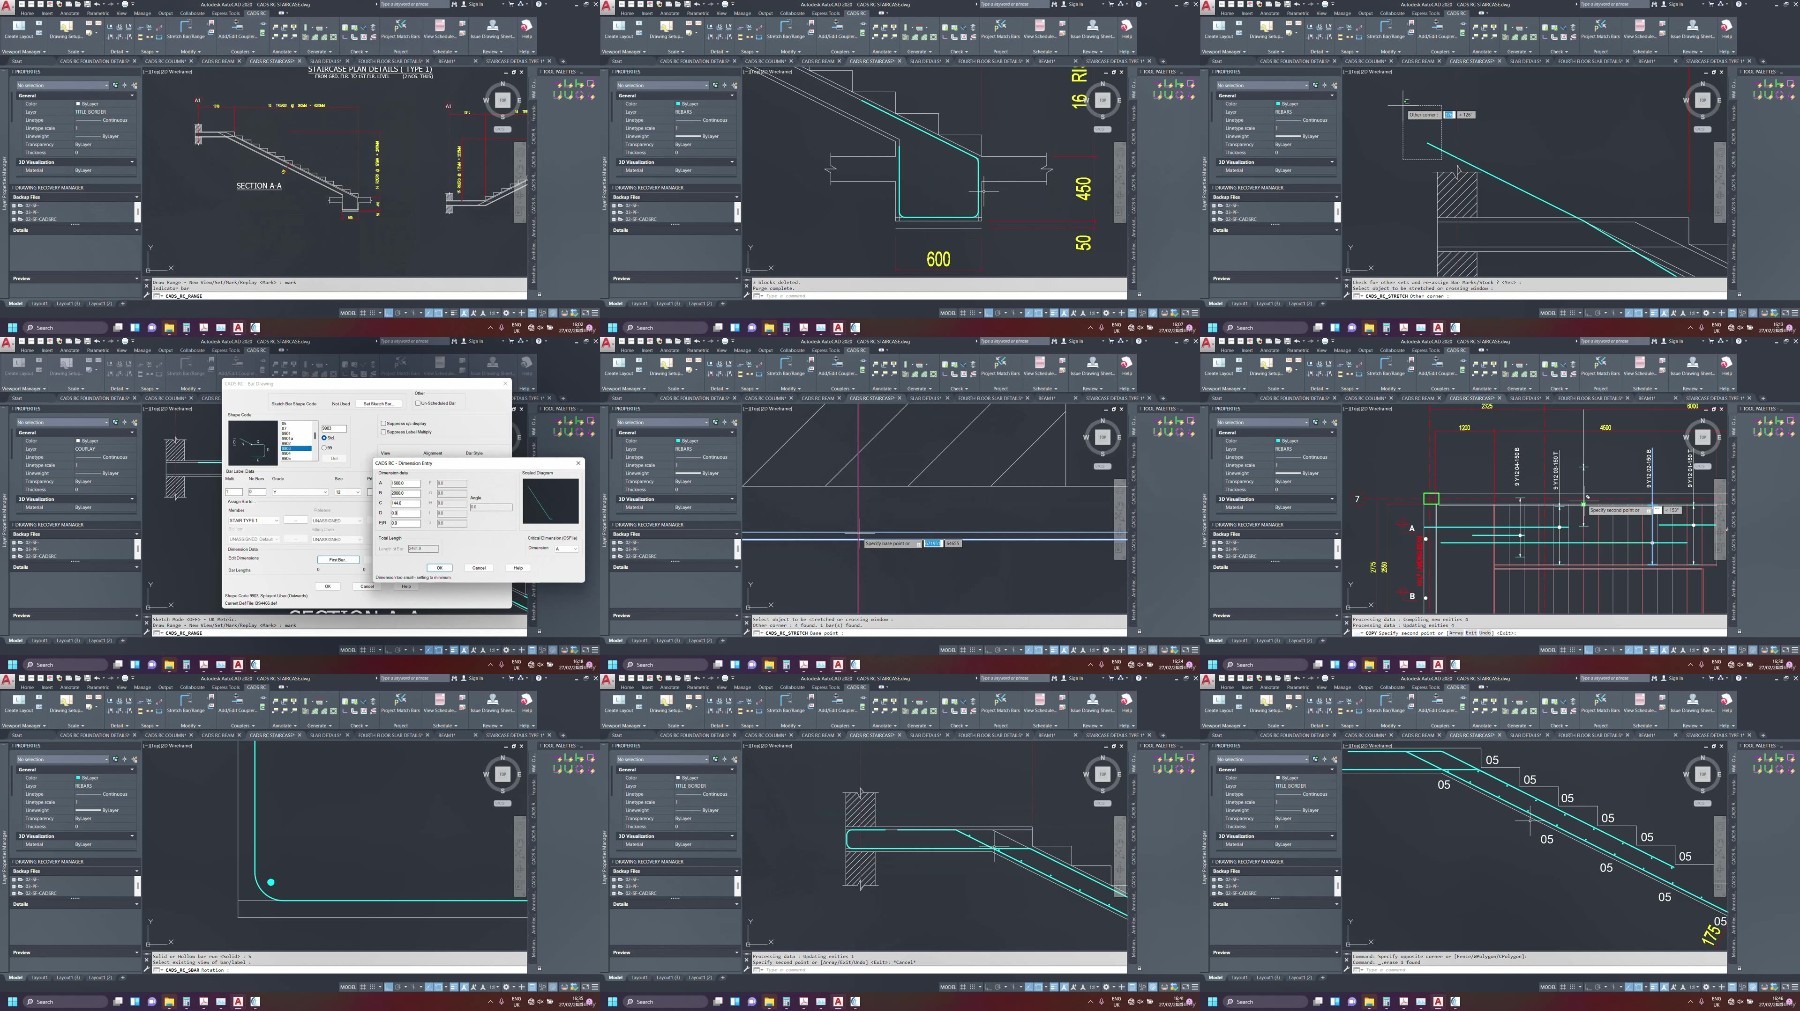Image resolution: width=1800 pixels, height=1011 pixels.
Task: Click Help in the Dimension Entry dialog
Action: 518,567
